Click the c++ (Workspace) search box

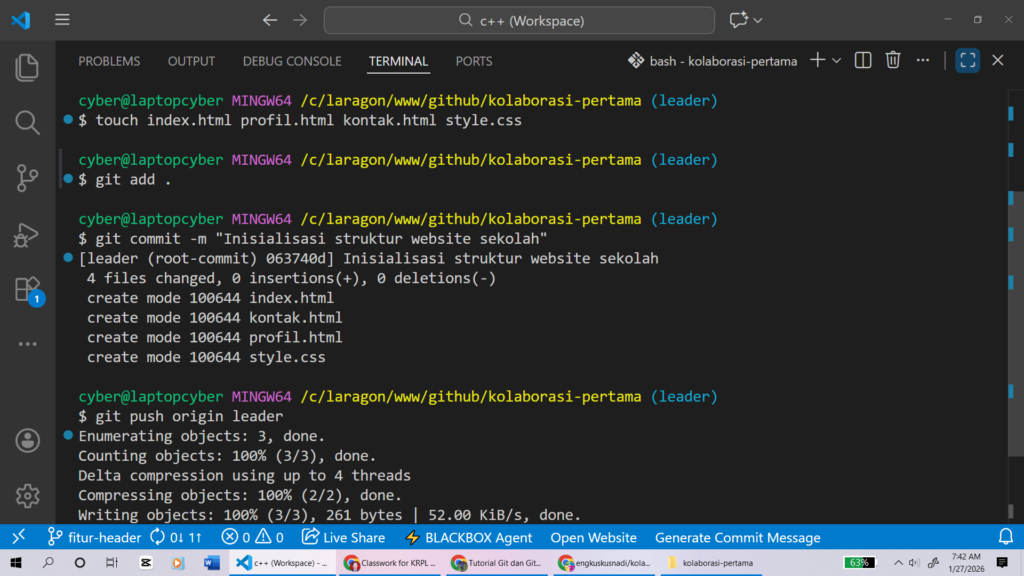519,20
